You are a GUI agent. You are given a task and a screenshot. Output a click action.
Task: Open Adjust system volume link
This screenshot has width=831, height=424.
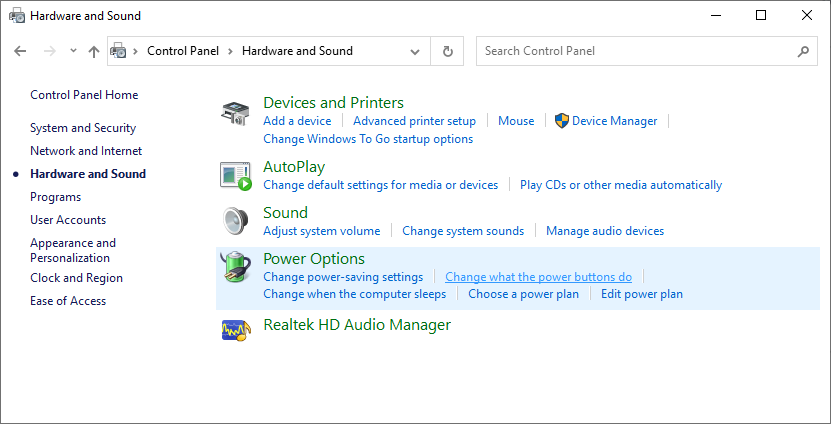(321, 231)
